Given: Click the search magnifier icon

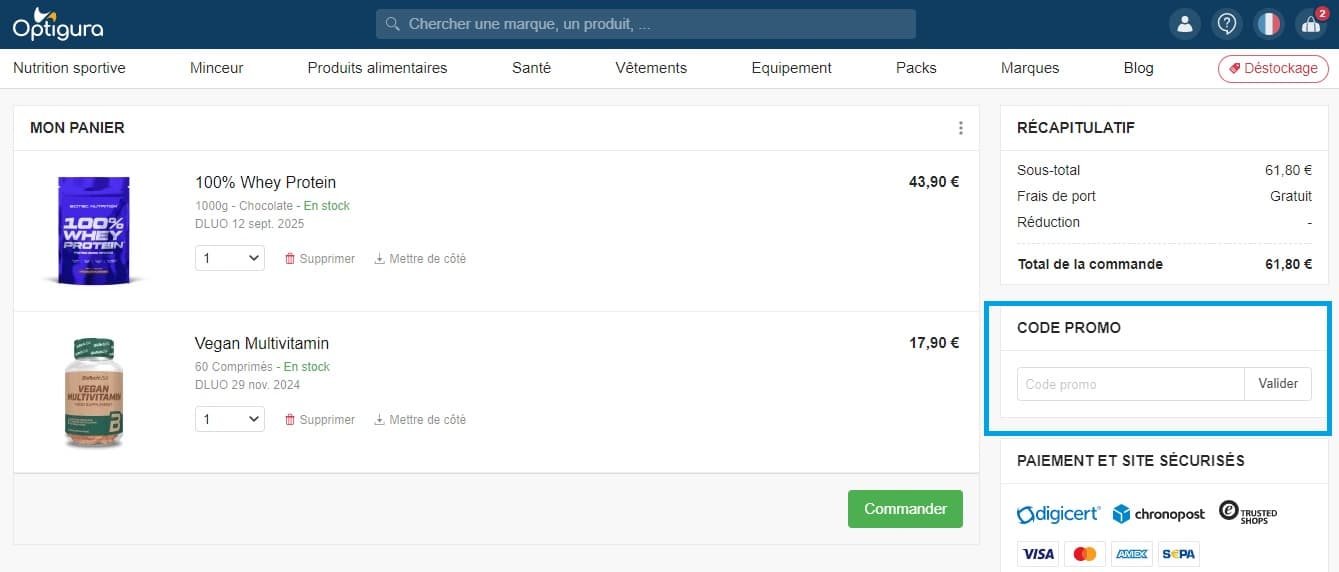Looking at the screenshot, I should click(392, 24).
